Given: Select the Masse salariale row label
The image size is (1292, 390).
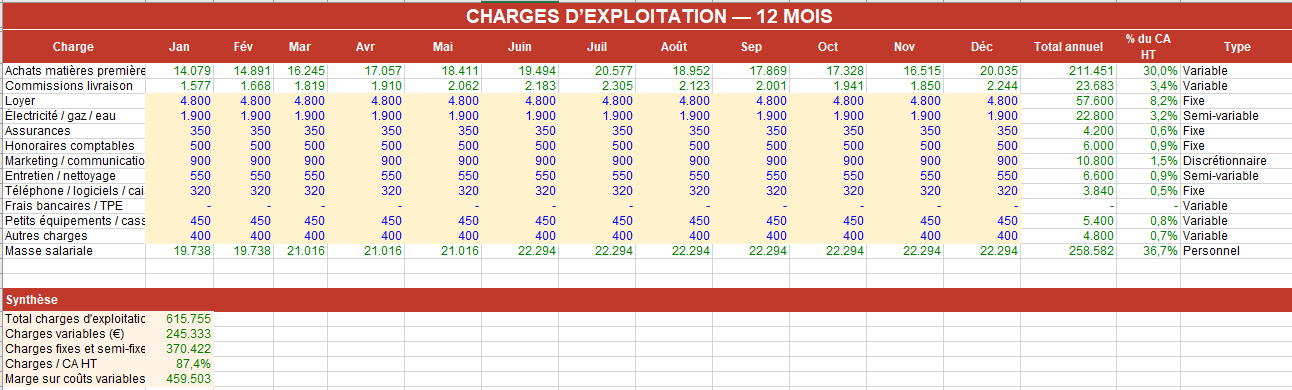Looking at the screenshot, I should pos(49,251).
